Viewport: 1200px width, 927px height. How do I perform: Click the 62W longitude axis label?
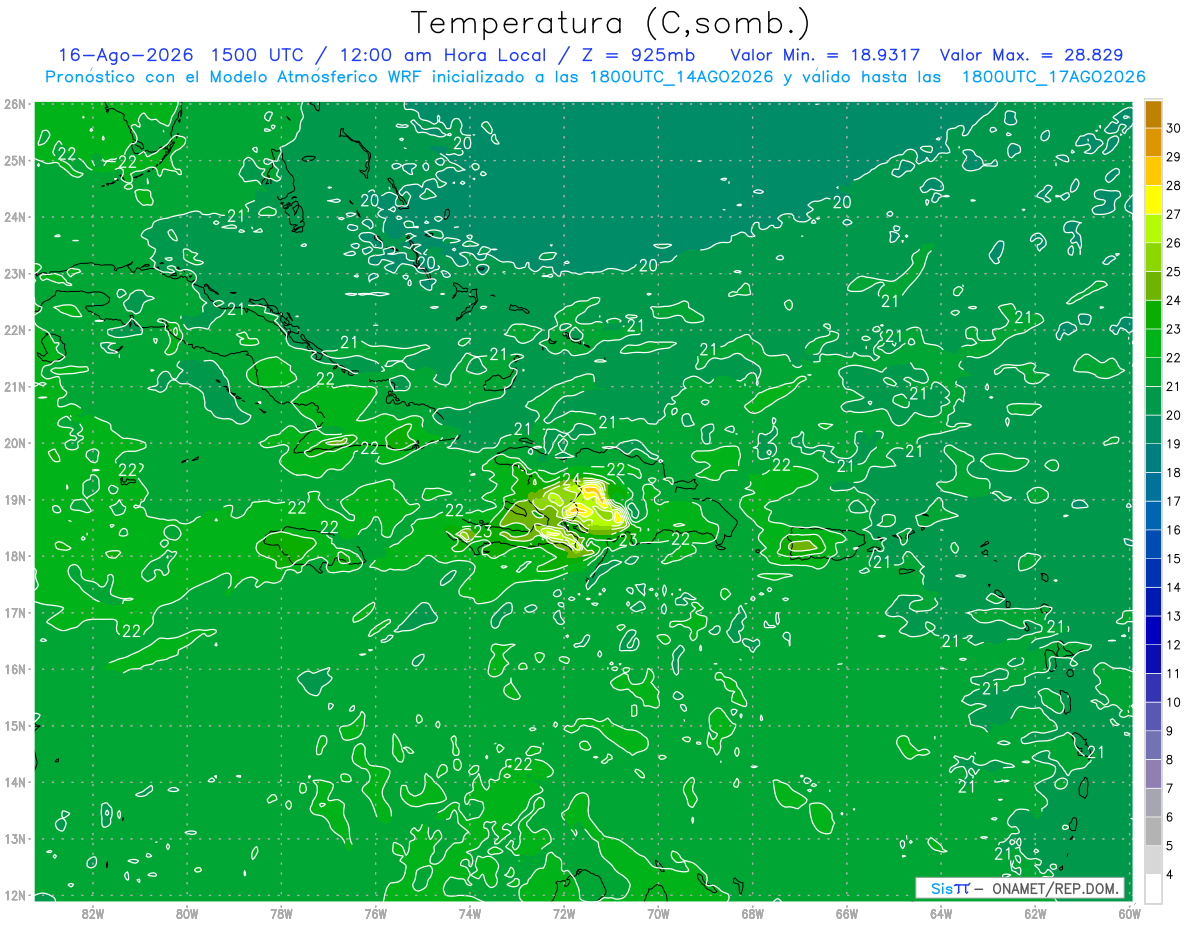click(1035, 912)
